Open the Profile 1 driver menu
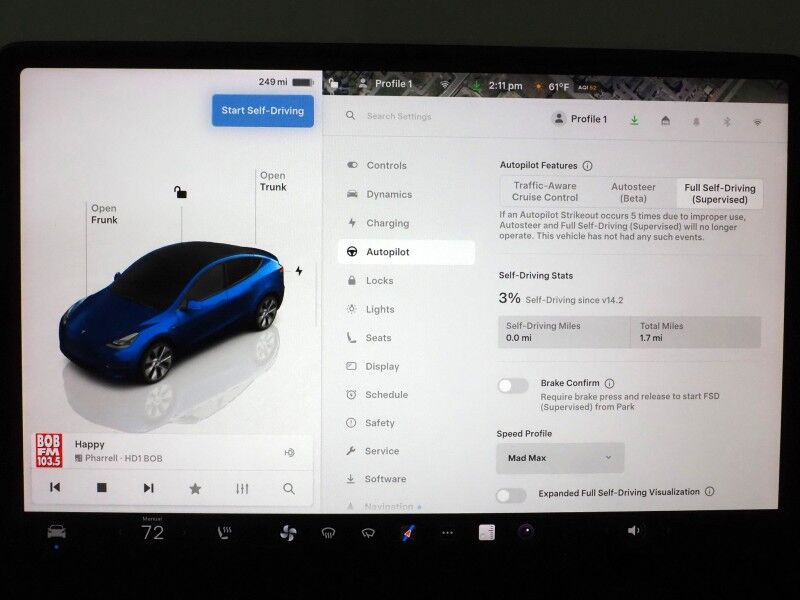This screenshot has height=600, width=800. tap(581, 118)
